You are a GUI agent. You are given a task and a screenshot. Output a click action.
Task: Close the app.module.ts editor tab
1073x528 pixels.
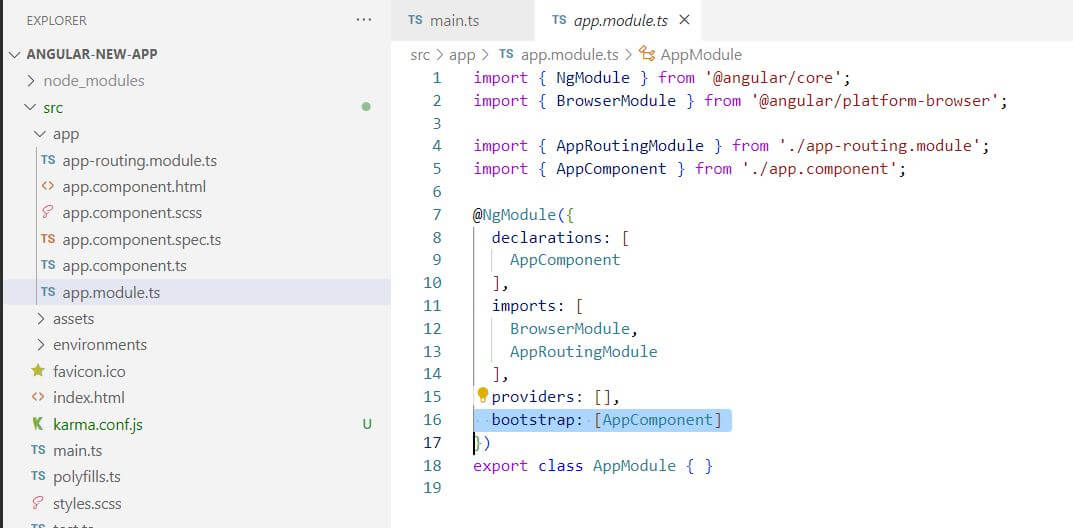tap(685, 20)
